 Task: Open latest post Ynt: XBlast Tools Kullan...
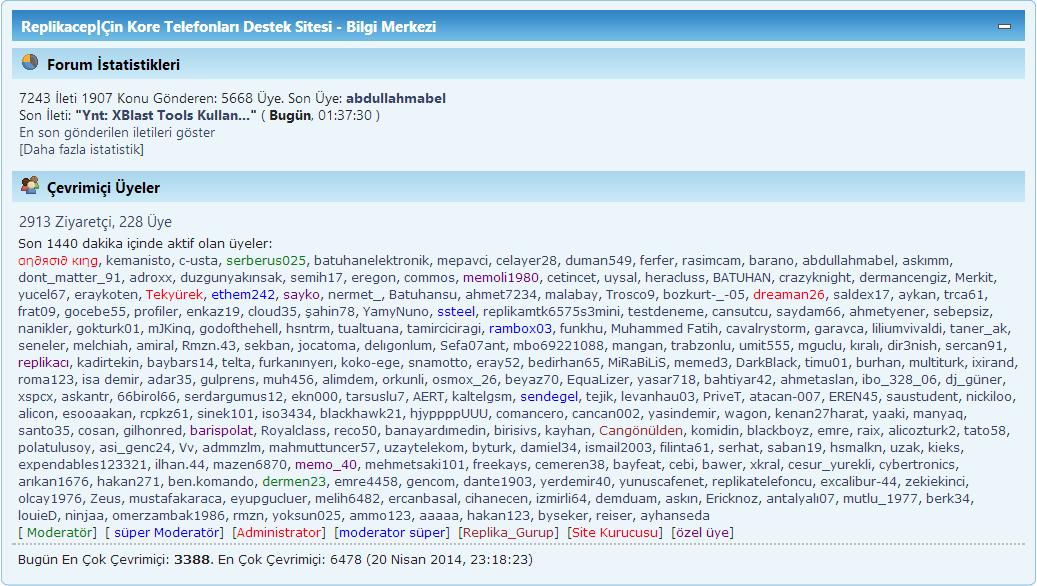166,115
